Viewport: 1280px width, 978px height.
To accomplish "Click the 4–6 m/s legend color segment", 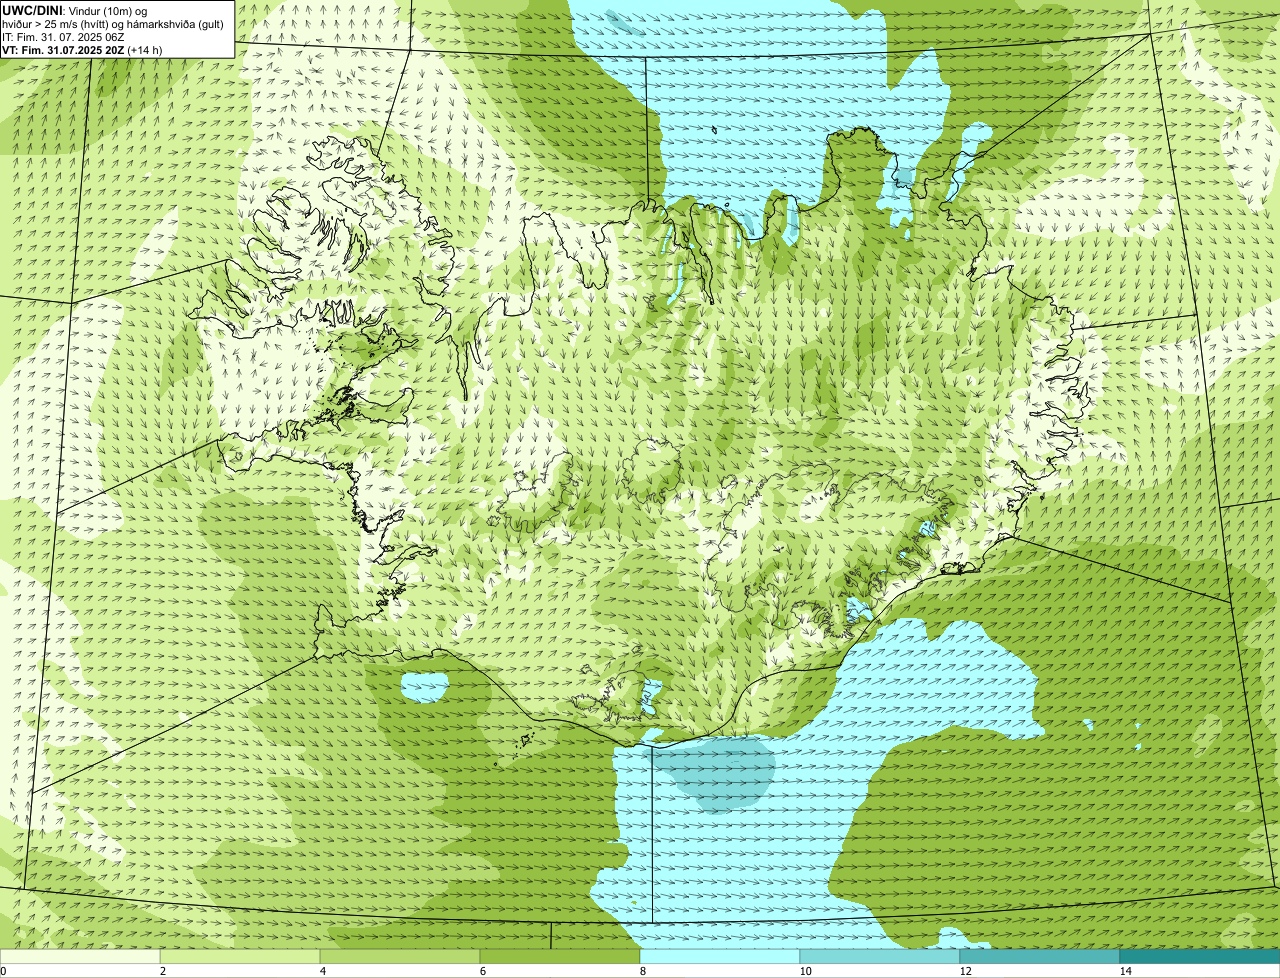I will (401, 956).
